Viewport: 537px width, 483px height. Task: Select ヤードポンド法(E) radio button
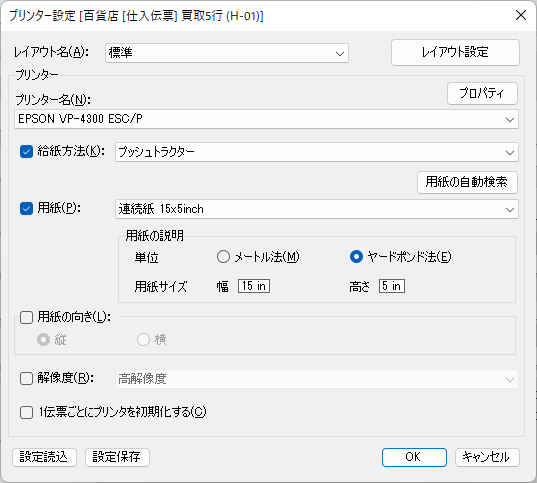click(356, 257)
